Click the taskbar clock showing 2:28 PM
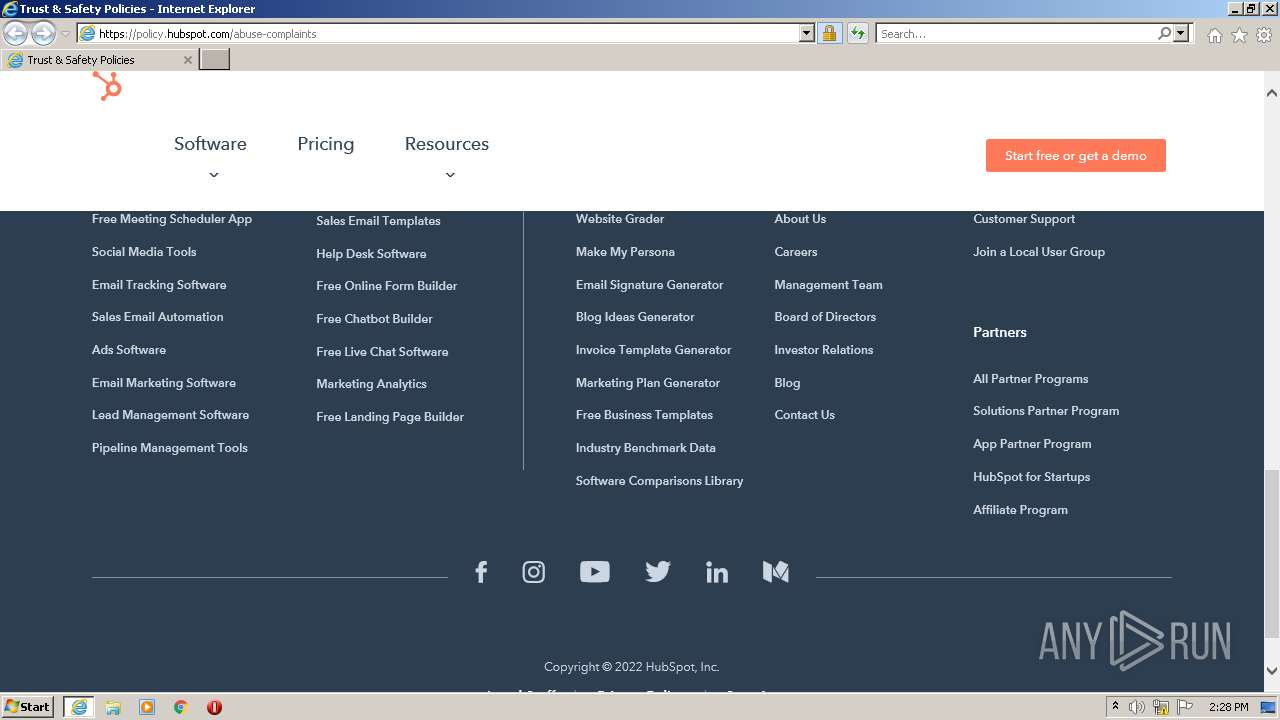 (1228, 707)
